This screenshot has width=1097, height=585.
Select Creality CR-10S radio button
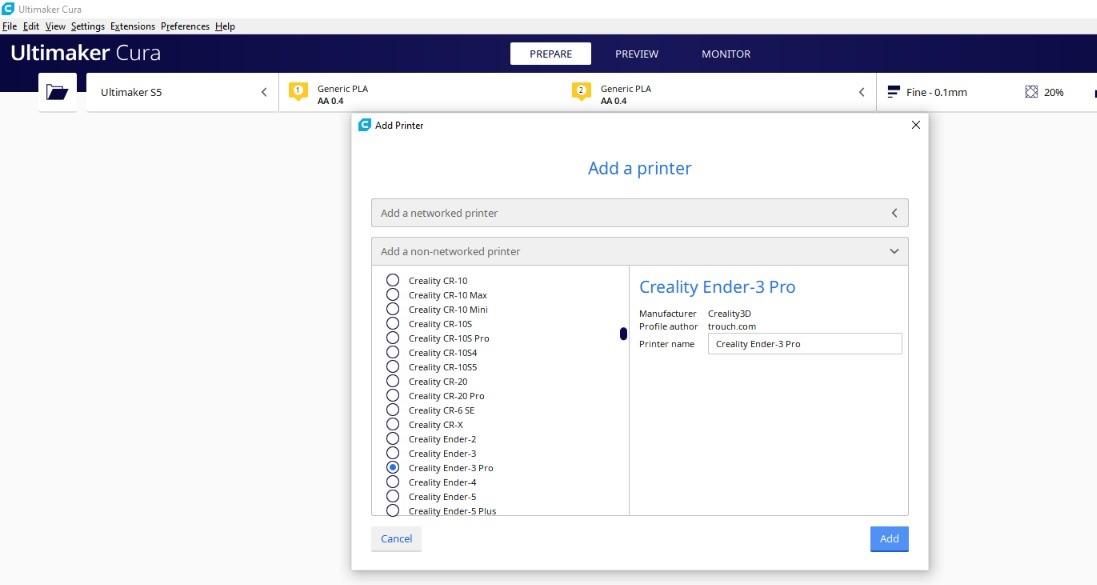pos(392,323)
